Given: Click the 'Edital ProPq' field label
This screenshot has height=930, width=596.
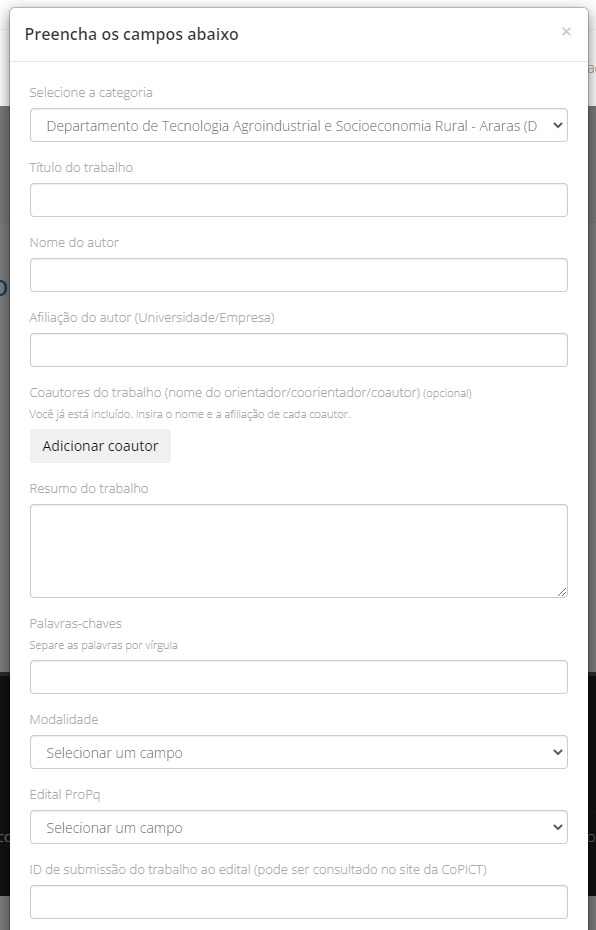Looking at the screenshot, I should [x=65, y=794].
